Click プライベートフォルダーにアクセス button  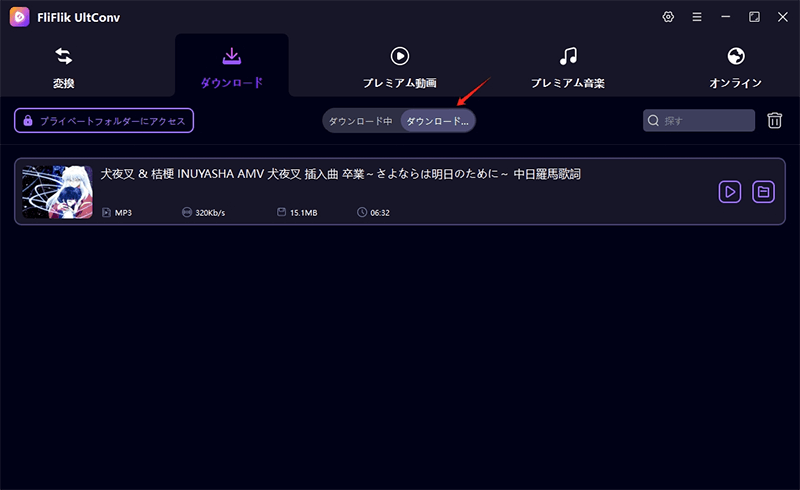tap(104, 120)
